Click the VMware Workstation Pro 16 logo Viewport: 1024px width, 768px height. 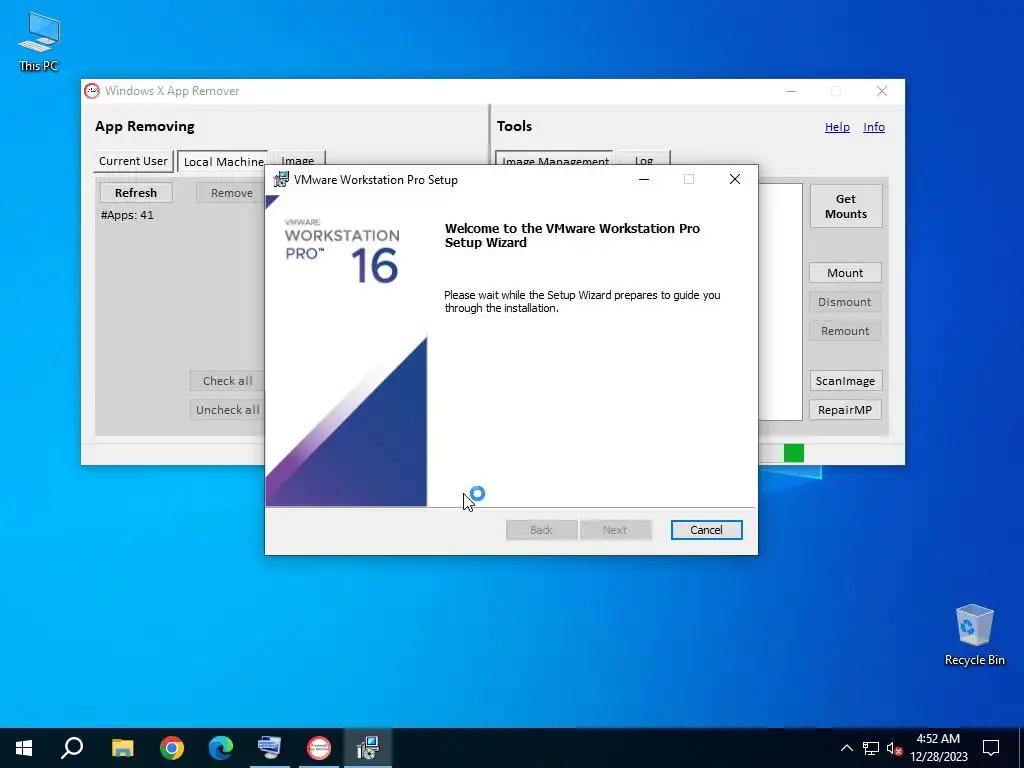pos(342,251)
